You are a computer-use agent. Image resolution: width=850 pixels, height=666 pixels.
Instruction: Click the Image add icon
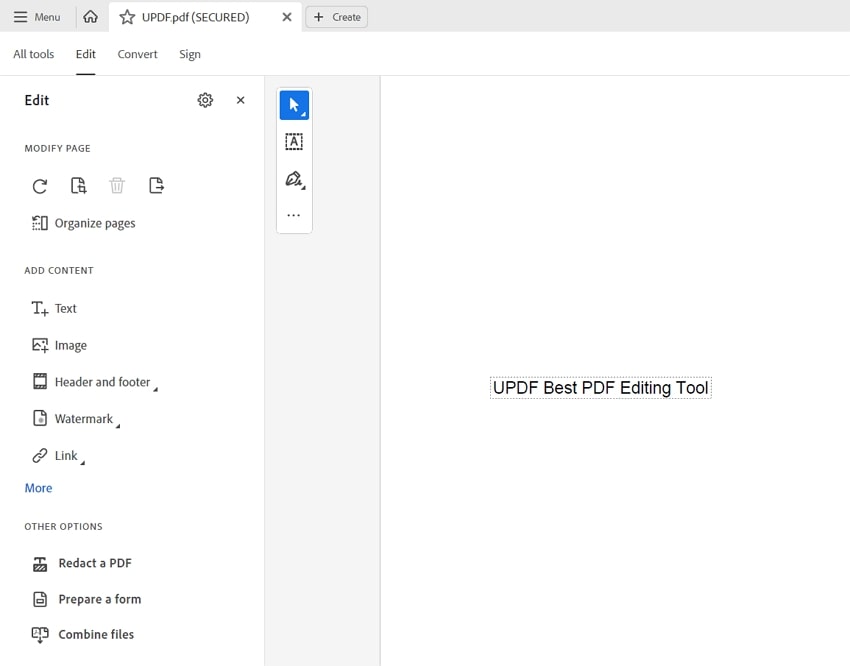coord(40,345)
